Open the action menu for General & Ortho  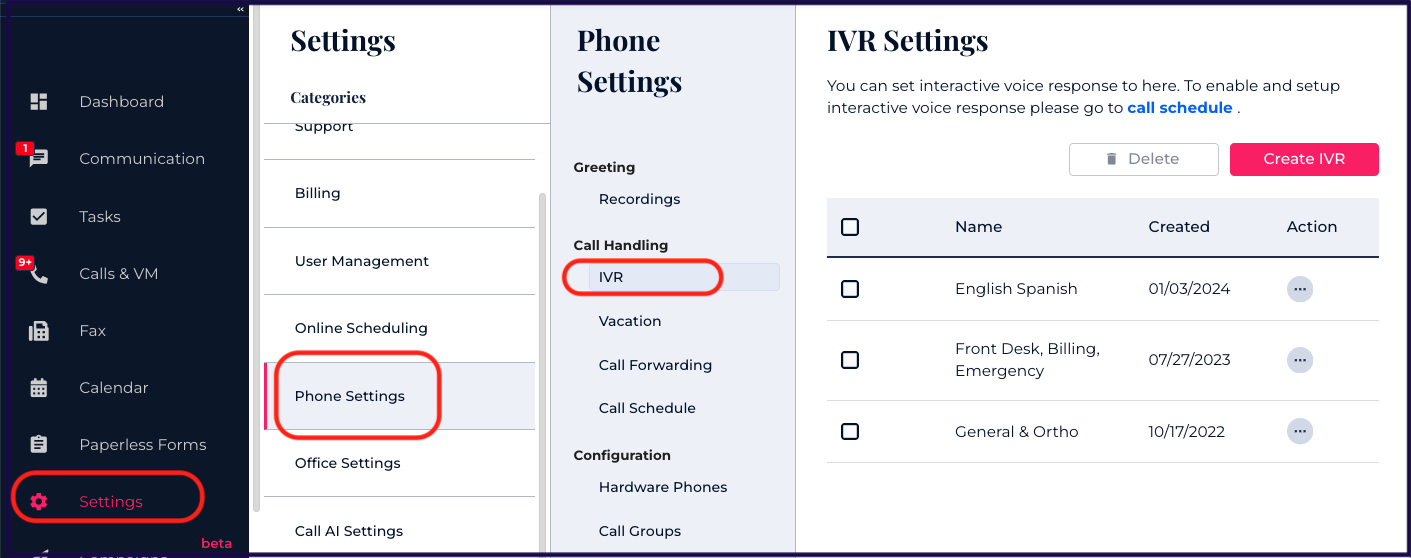point(1299,432)
